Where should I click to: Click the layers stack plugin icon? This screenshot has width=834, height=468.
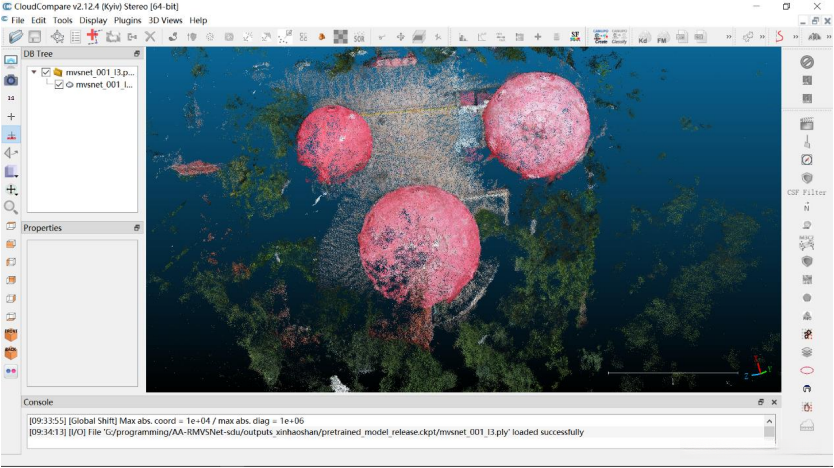click(x=807, y=352)
